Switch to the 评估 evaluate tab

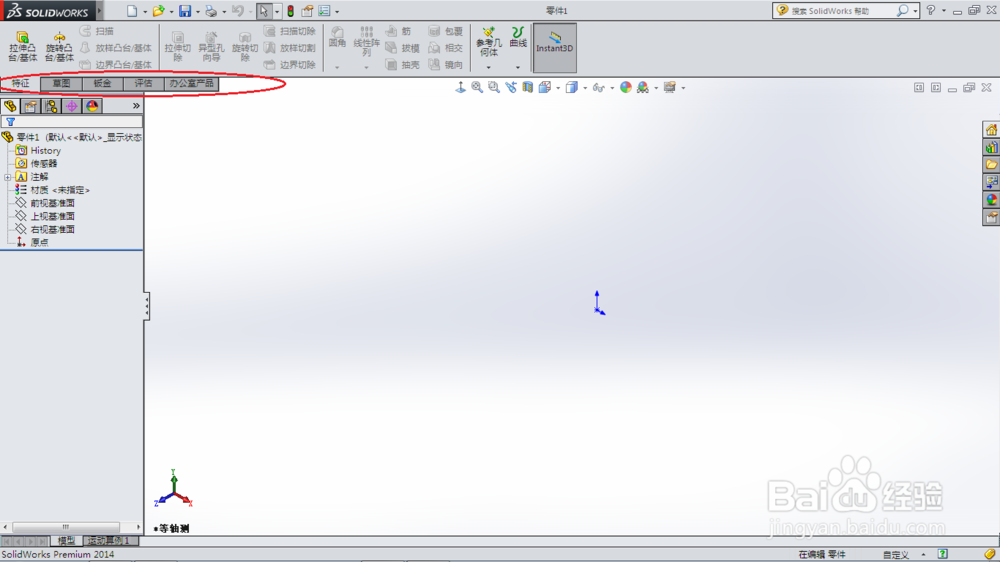click(x=143, y=84)
